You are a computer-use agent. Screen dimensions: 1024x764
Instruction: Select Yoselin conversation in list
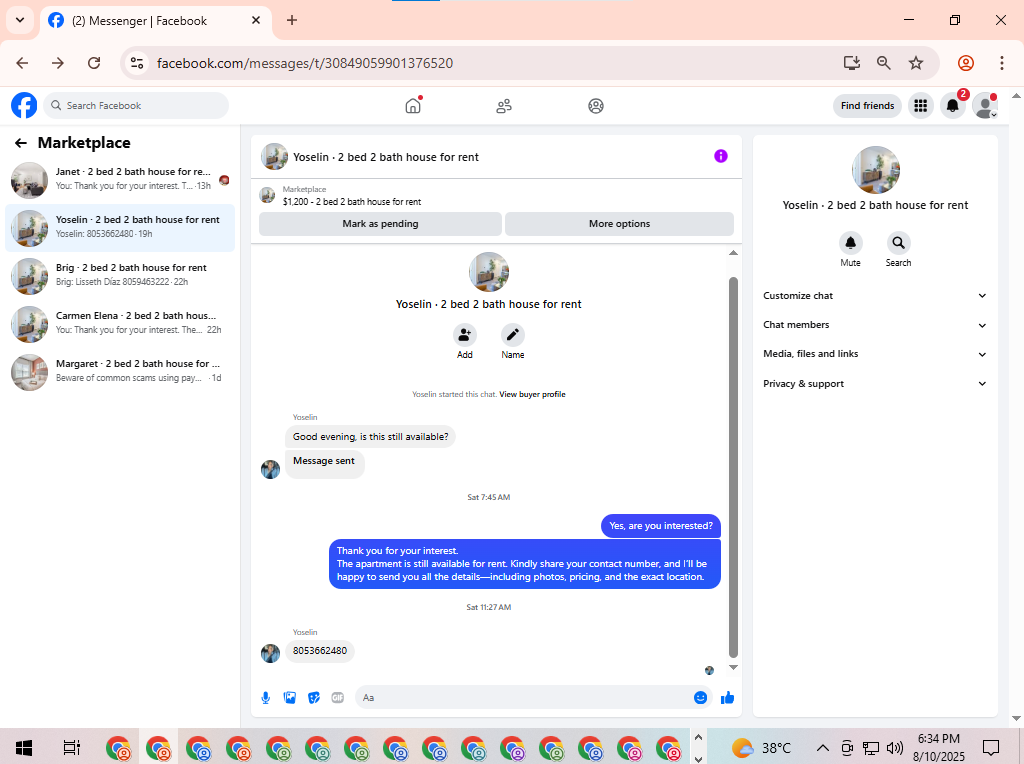pos(120,228)
